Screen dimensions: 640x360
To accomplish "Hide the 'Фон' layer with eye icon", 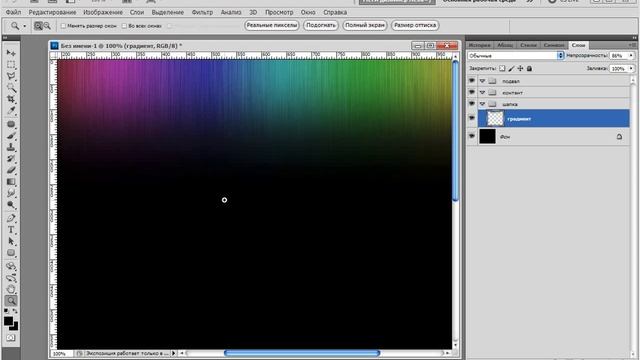I will click(472, 136).
